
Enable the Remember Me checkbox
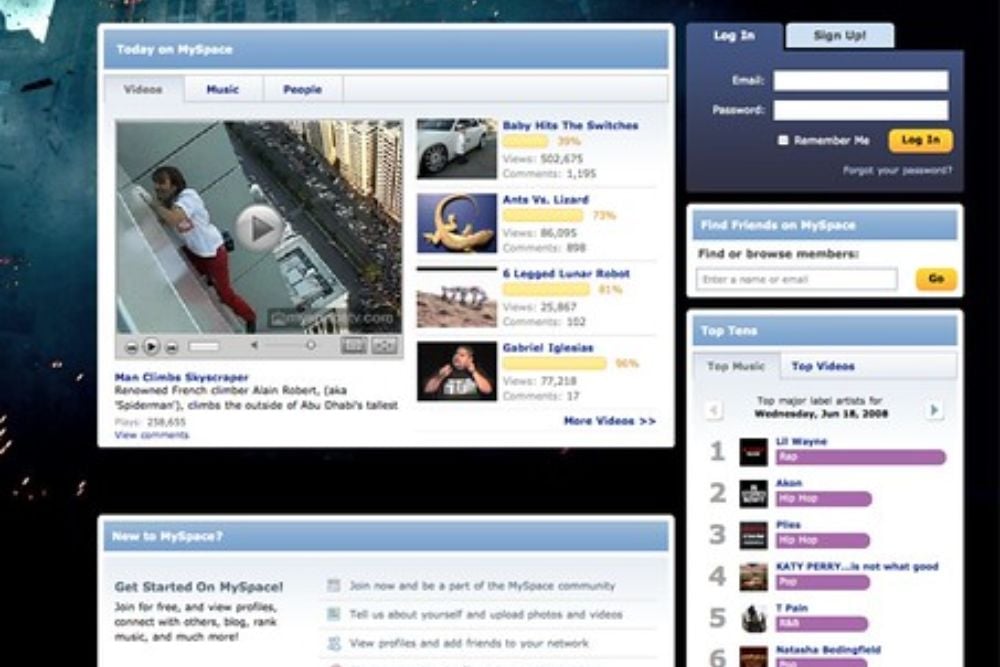783,141
